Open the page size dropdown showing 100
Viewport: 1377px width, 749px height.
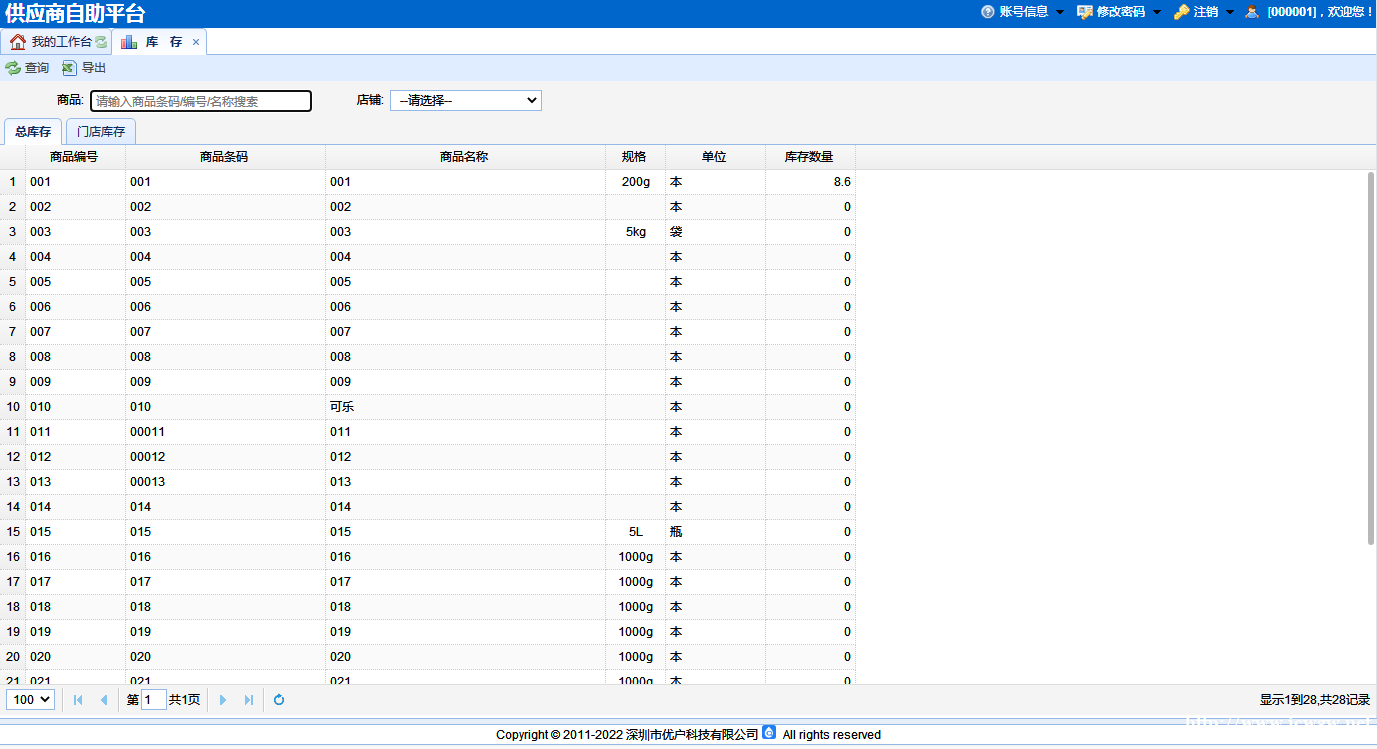(30, 700)
